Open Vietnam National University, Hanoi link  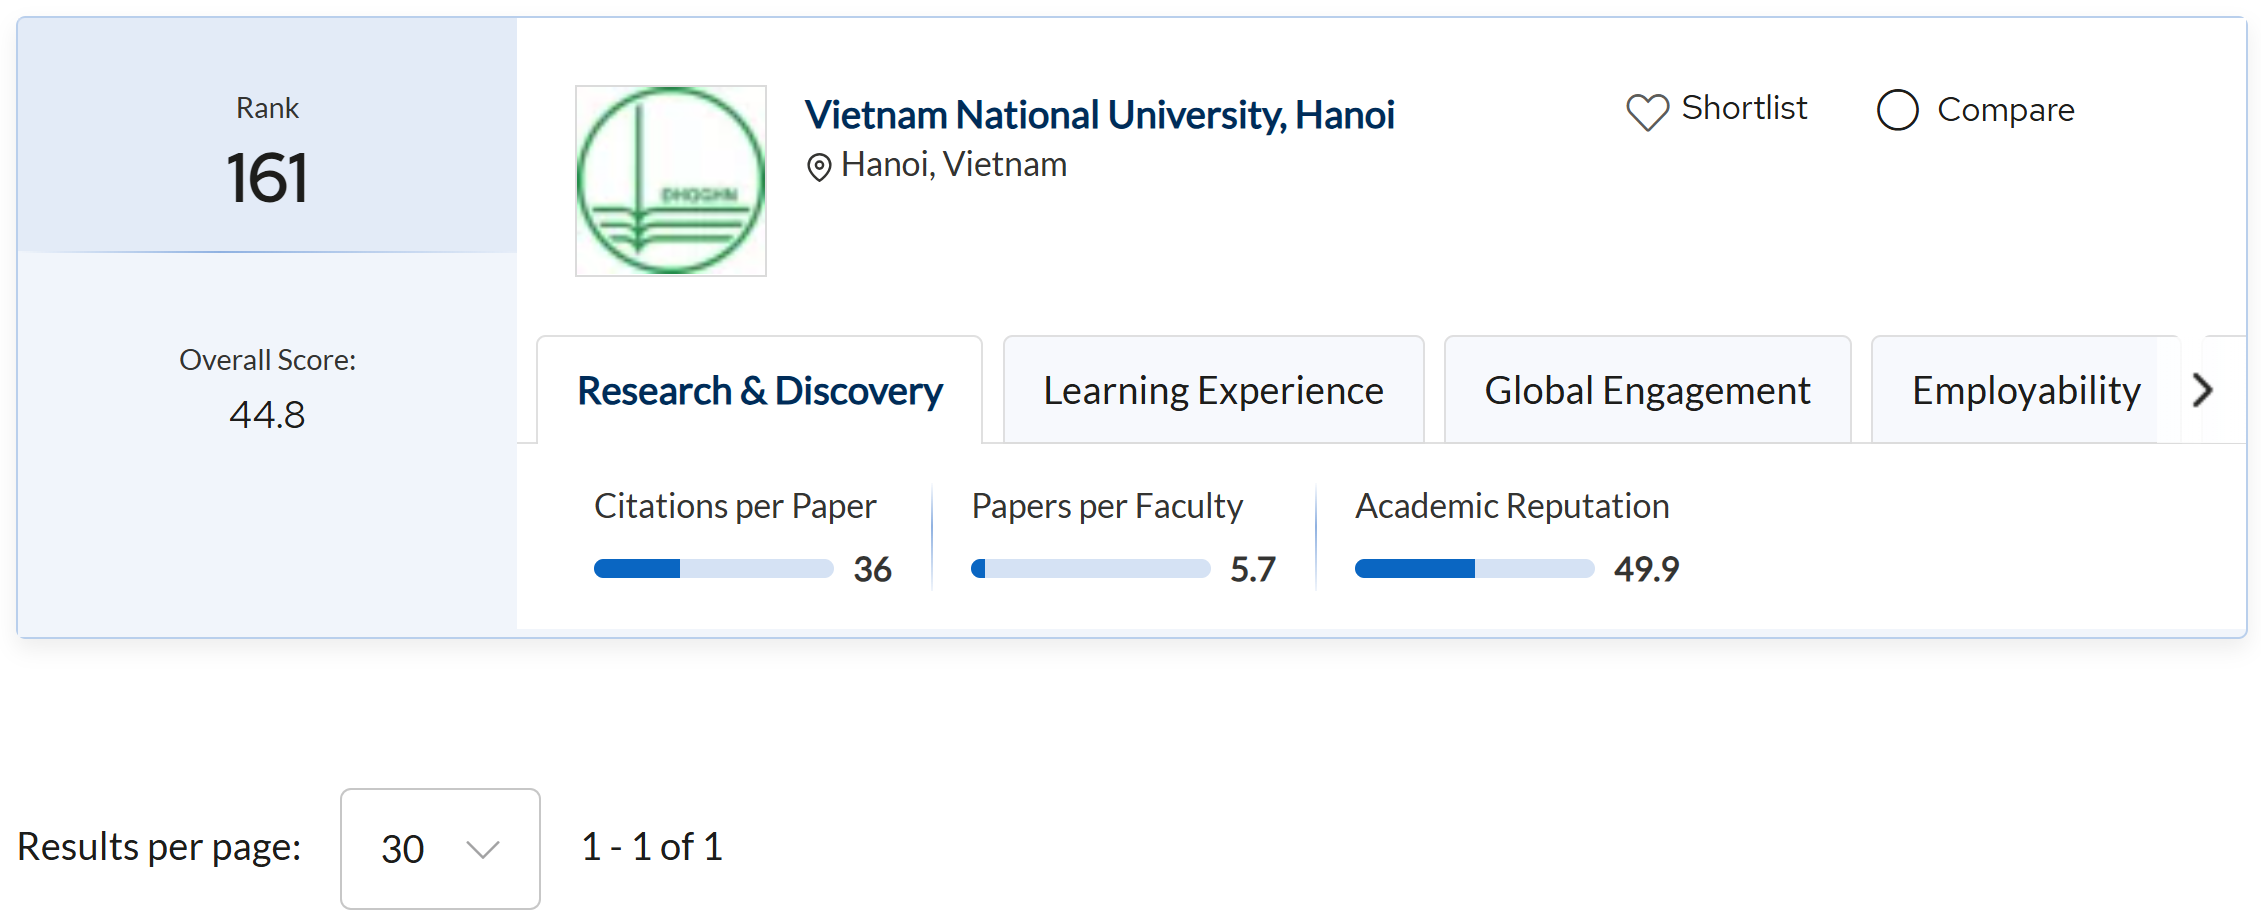click(x=1099, y=115)
